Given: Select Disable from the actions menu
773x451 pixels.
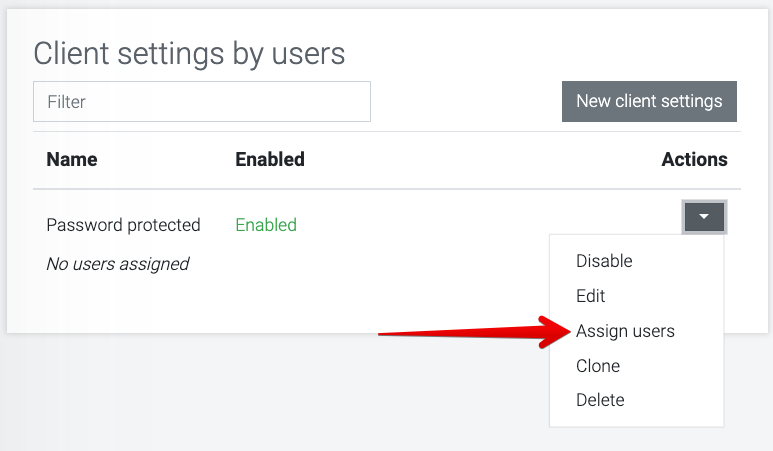Looking at the screenshot, I should pyautogui.click(x=604, y=261).
